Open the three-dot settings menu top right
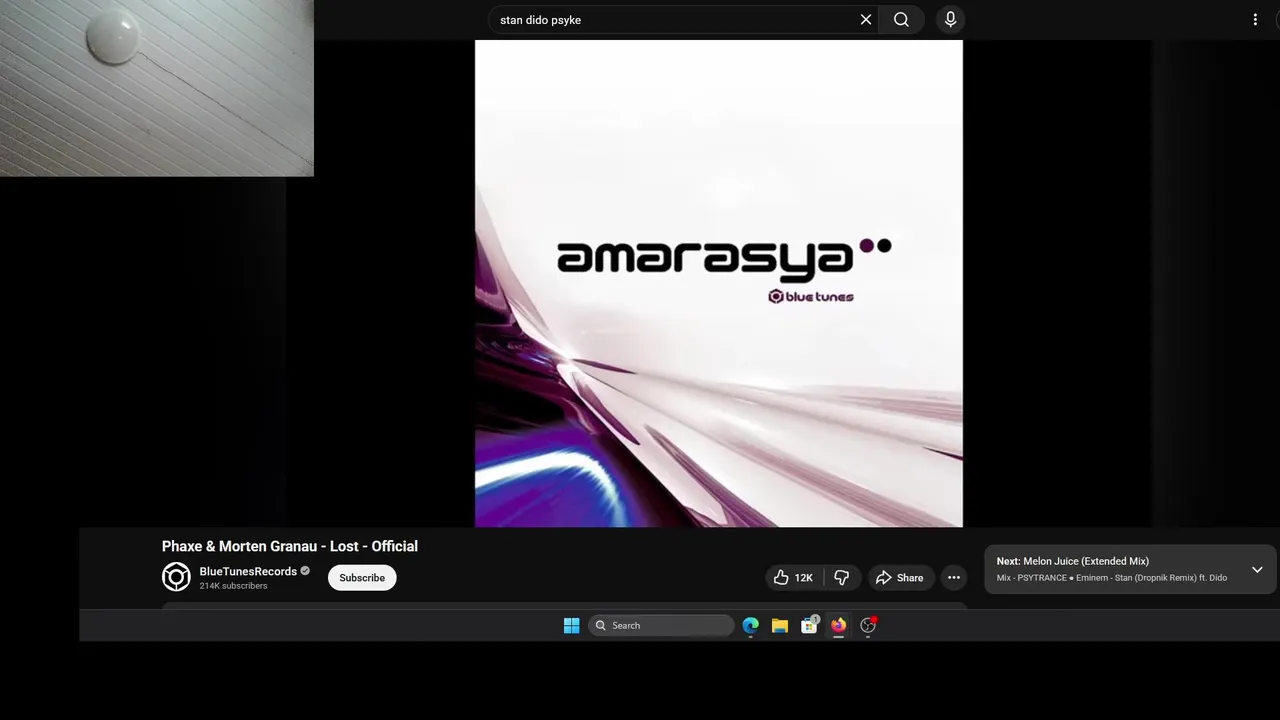 coord(1255,19)
